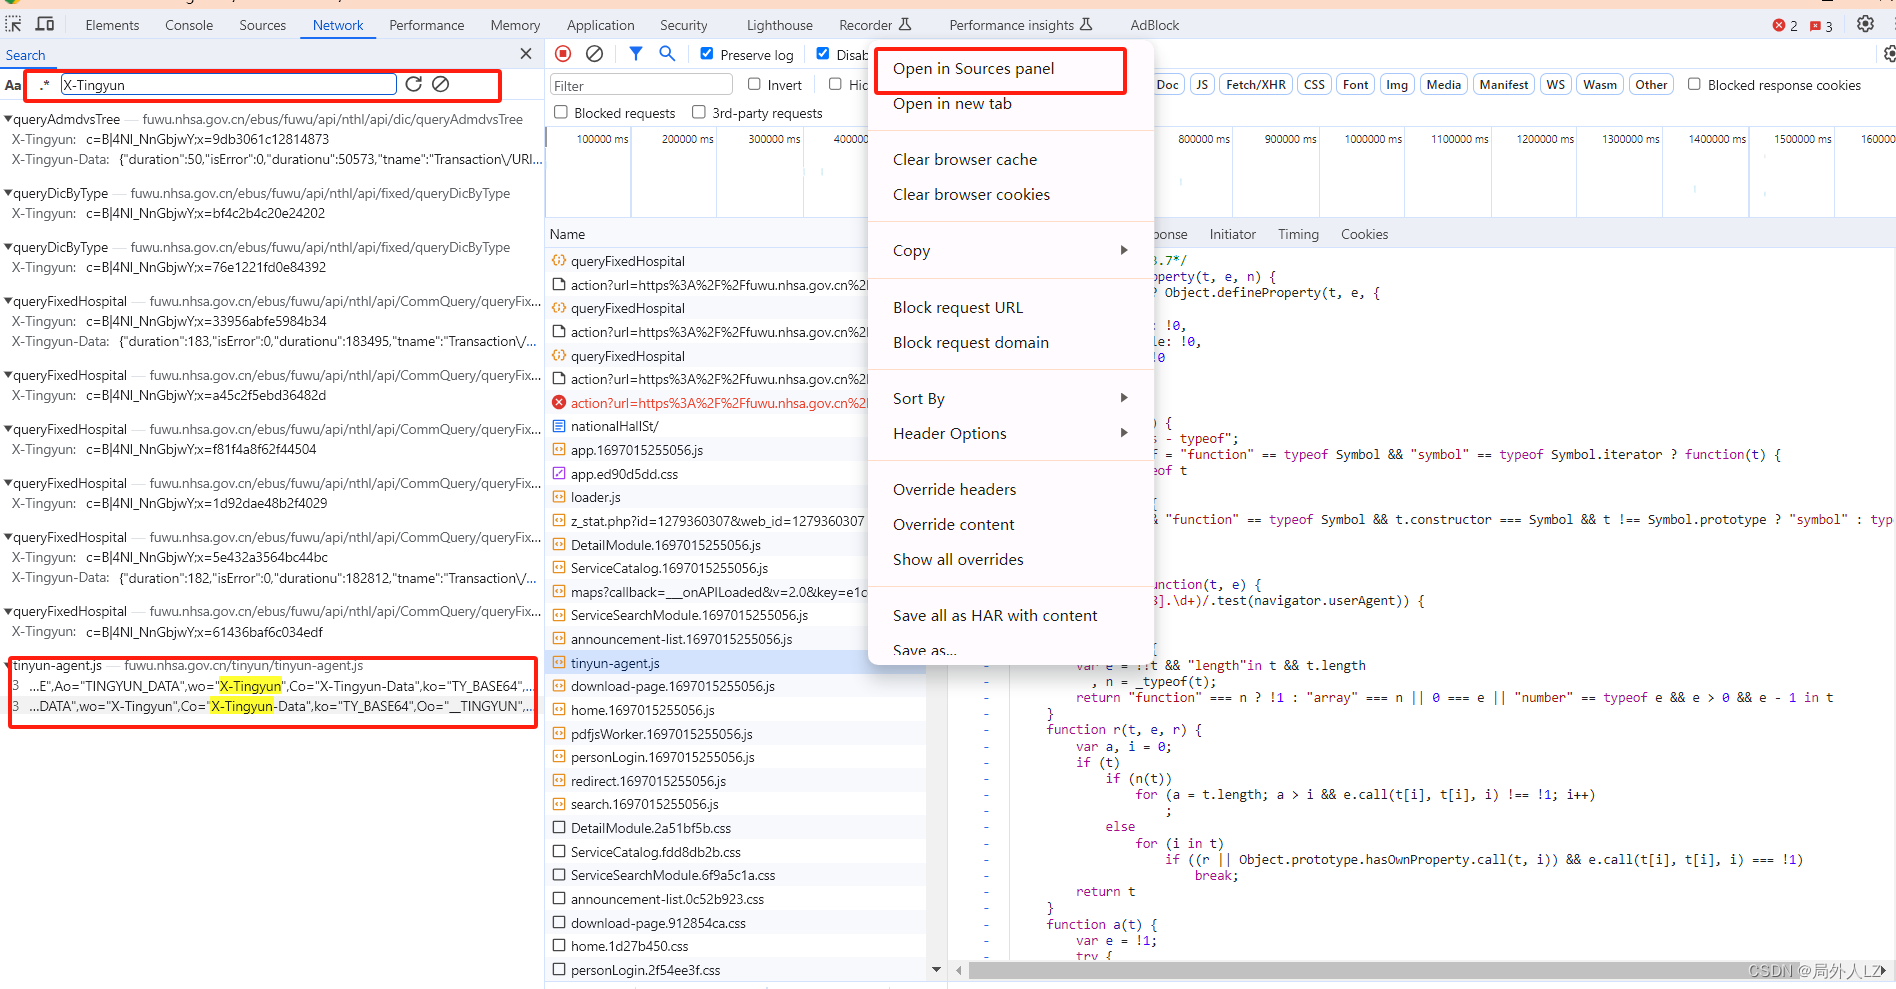Click the failed action?url request error icon
The height and width of the screenshot is (989, 1896).
[x=559, y=402]
